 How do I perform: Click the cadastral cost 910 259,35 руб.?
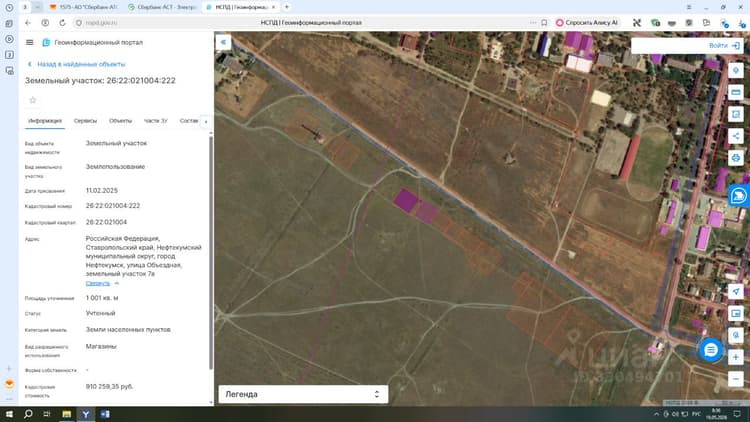pyautogui.click(x=110, y=386)
